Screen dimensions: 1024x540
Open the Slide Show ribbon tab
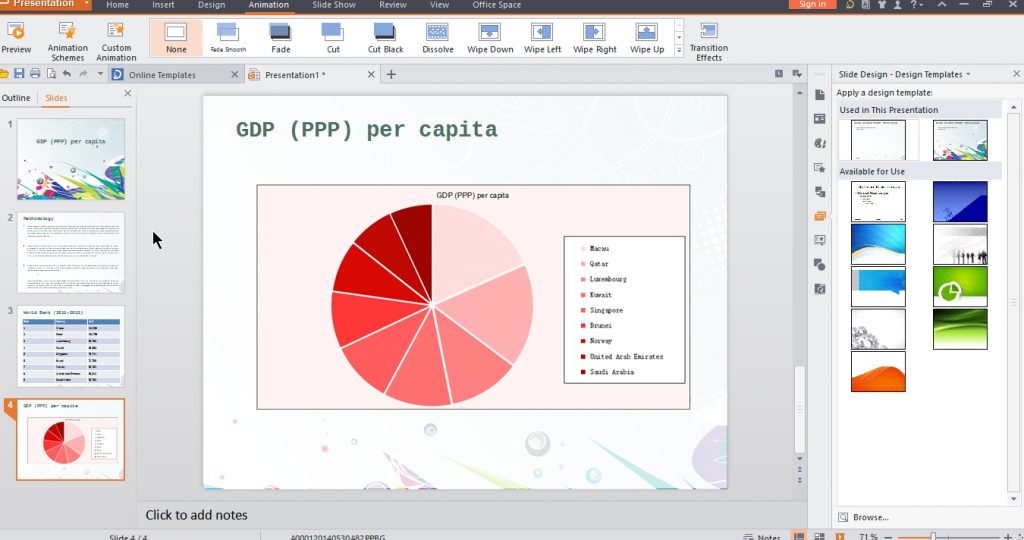tap(334, 5)
